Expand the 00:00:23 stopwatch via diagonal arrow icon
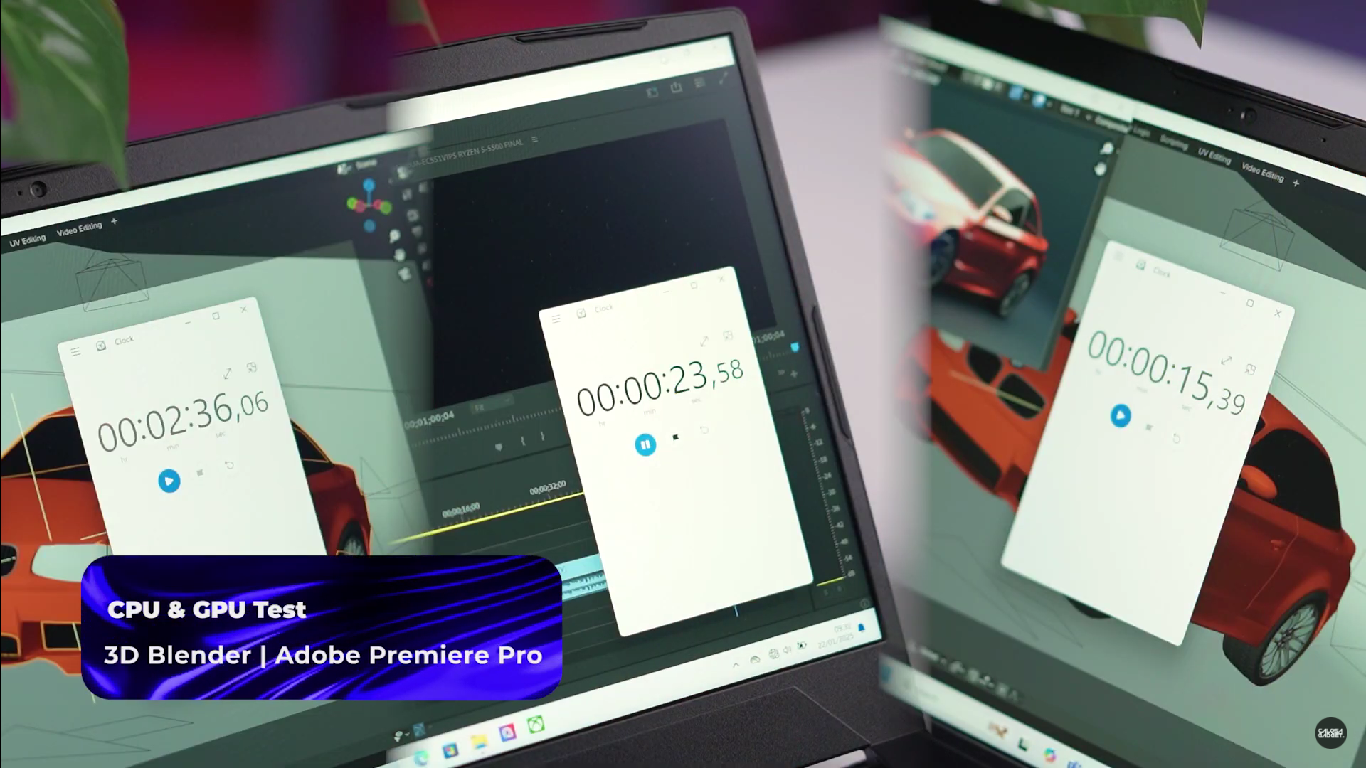Viewport: 1366px width, 768px height. coord(704,342)
